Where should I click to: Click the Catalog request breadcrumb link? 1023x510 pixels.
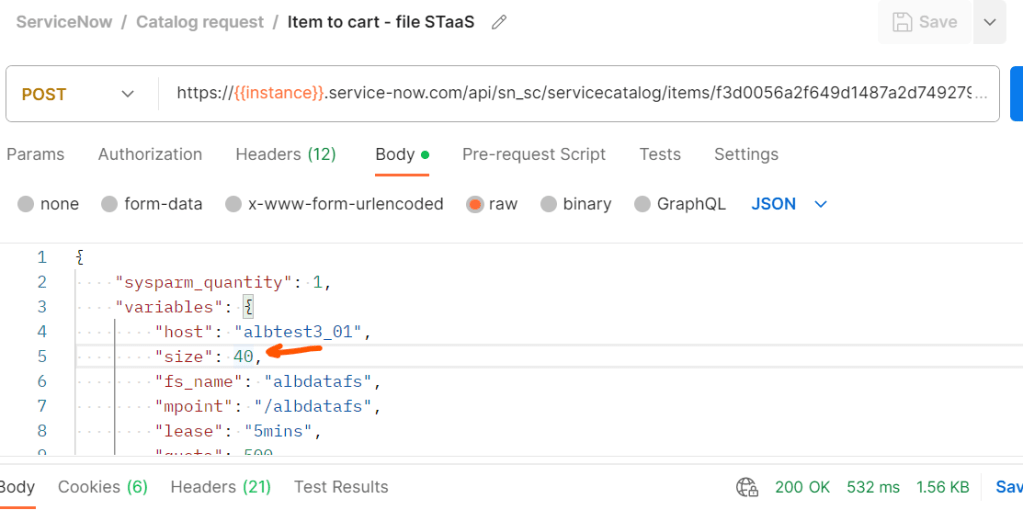pos(200,22)
